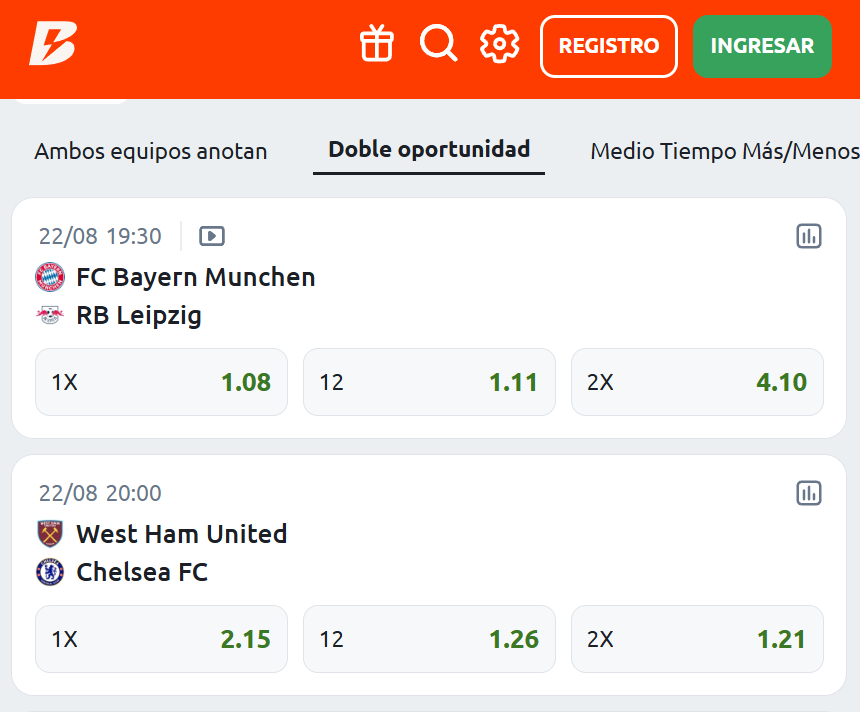Screen dimensions: 860x712
Task: Click the REGISTRO button
Action: point(609,46)
